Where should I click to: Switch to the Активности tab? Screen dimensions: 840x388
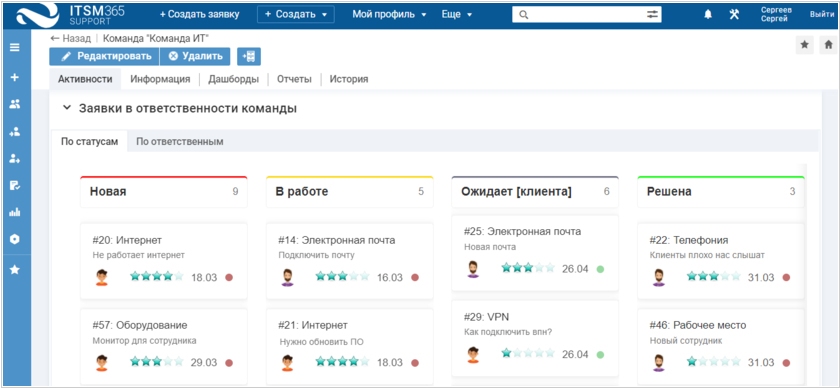pyautogui.click(x=85, y=79)
